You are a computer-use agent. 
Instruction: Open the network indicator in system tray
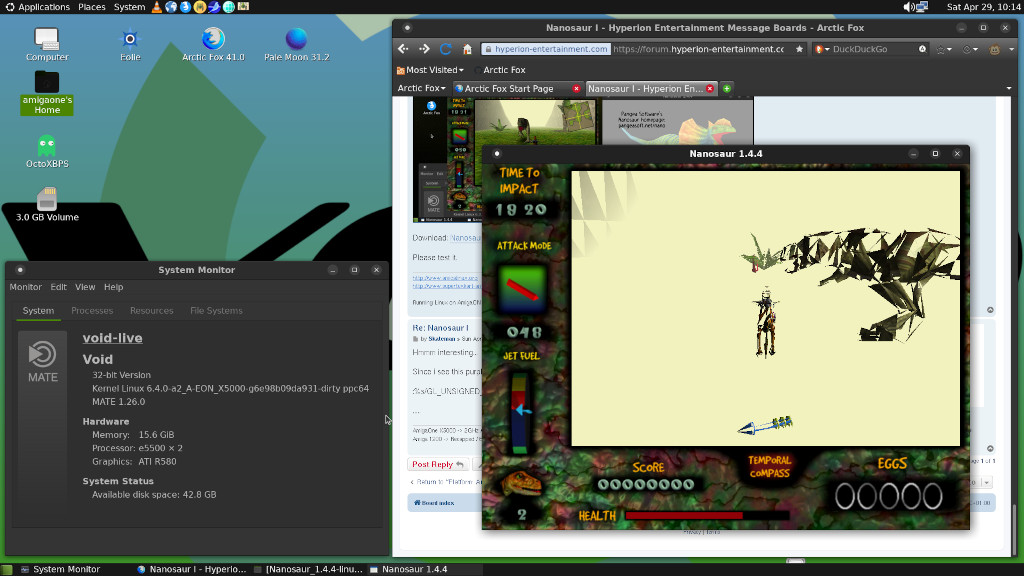[922, 7]
